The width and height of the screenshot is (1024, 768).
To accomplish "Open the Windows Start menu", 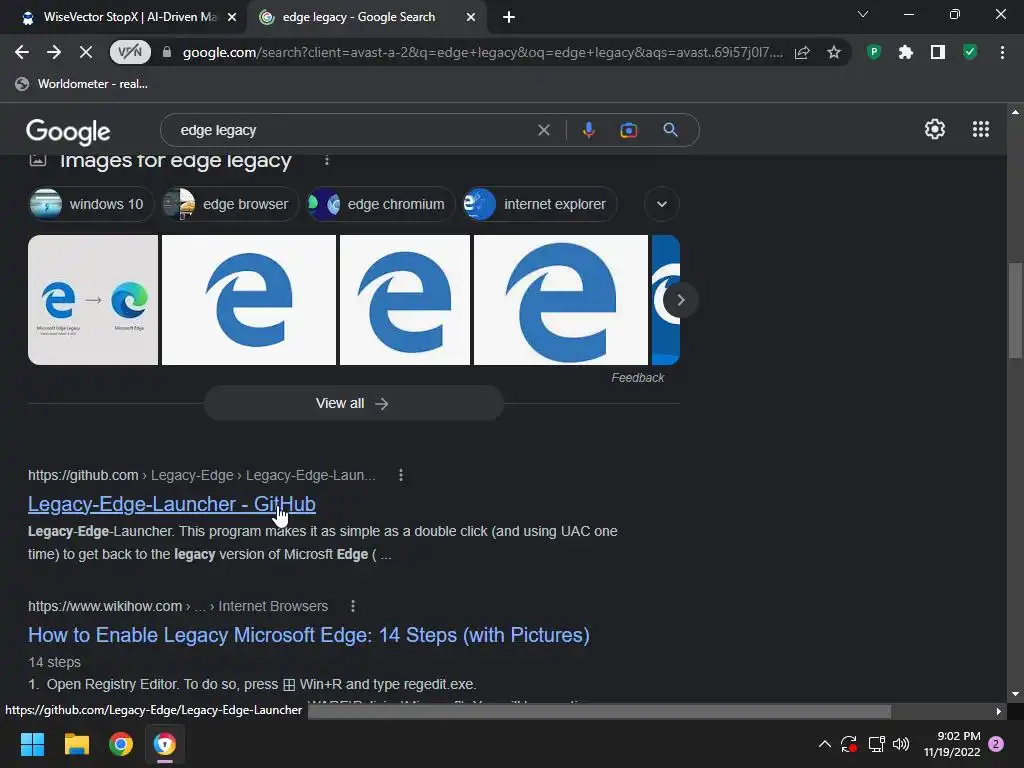I will click(32, 744).
